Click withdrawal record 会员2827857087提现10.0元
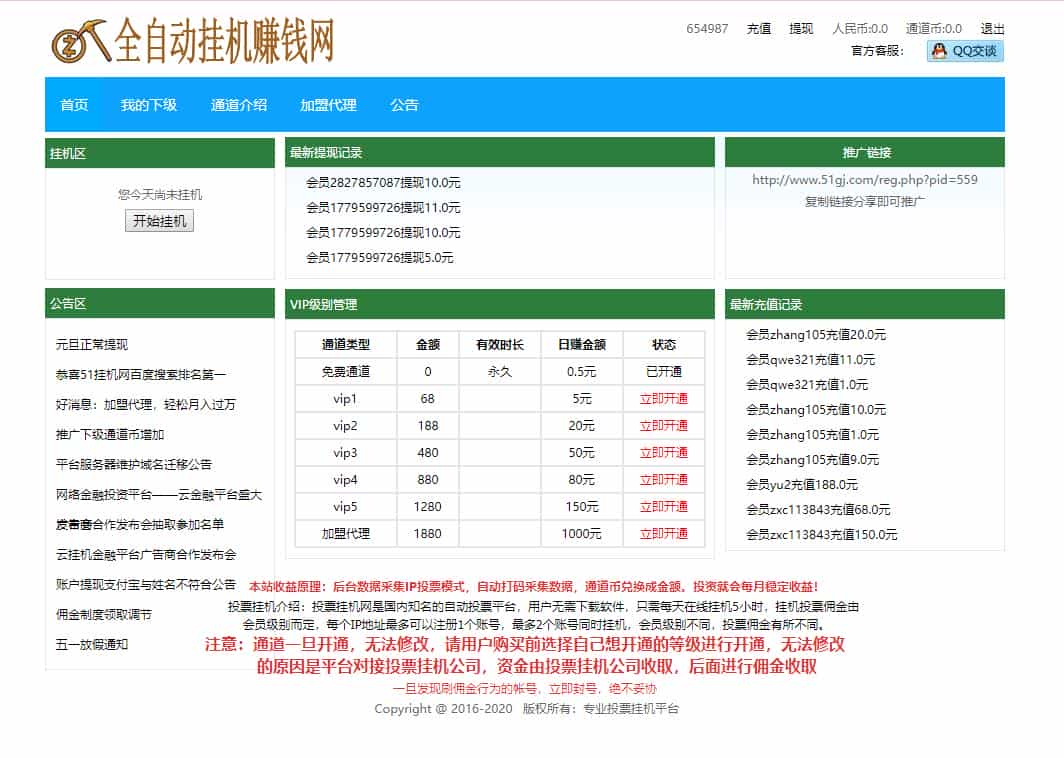This screenshot has height=759, width=1064. tap(383, 182)
